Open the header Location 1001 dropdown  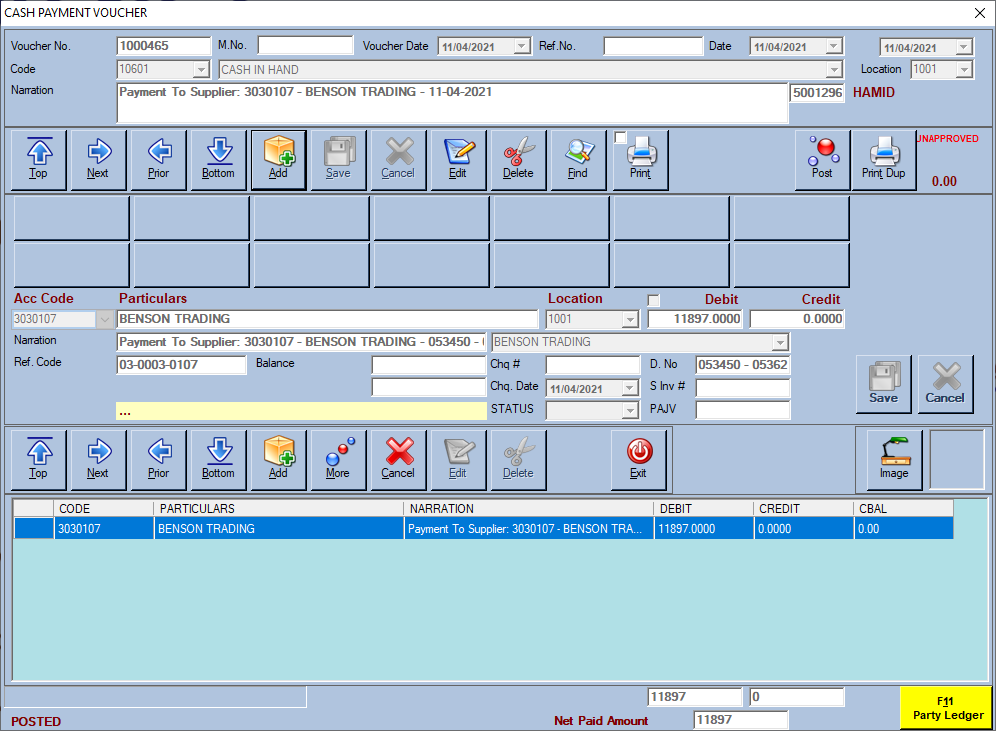tap(964, 69)
